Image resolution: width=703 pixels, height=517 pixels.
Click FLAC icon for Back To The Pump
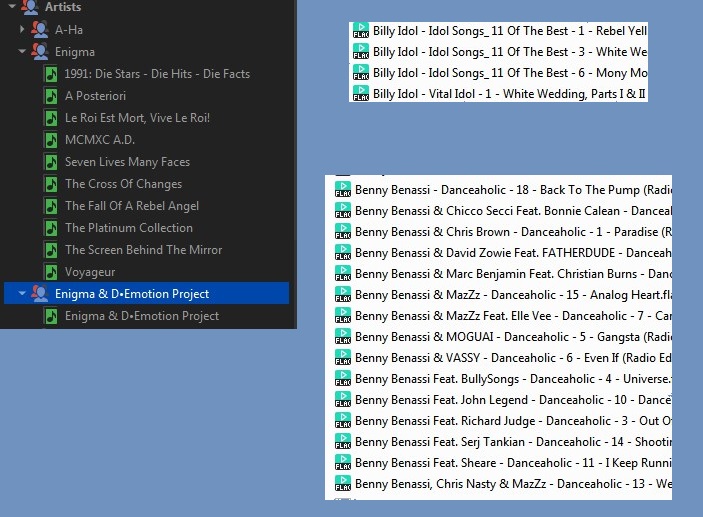pyautogui.click(x=343, y=189)
